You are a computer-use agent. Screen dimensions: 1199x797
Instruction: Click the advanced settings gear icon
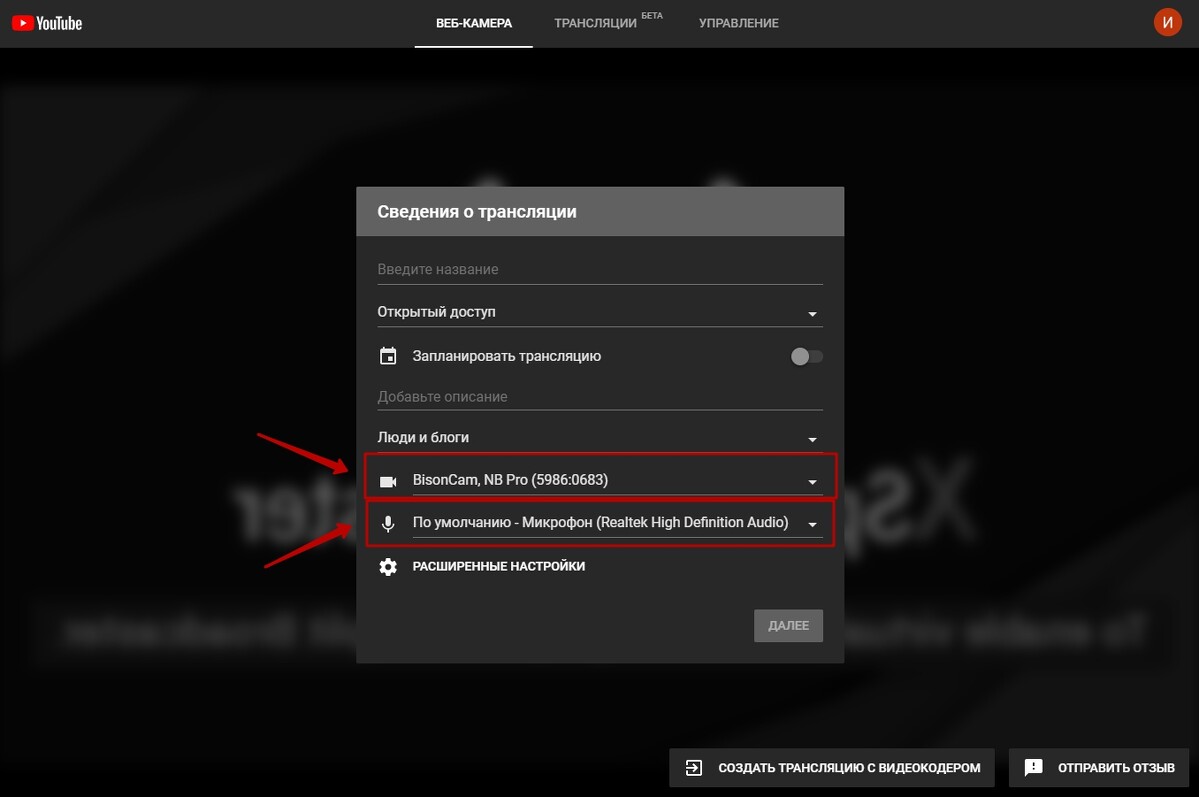pyautogui.click(x=388, y=567)
